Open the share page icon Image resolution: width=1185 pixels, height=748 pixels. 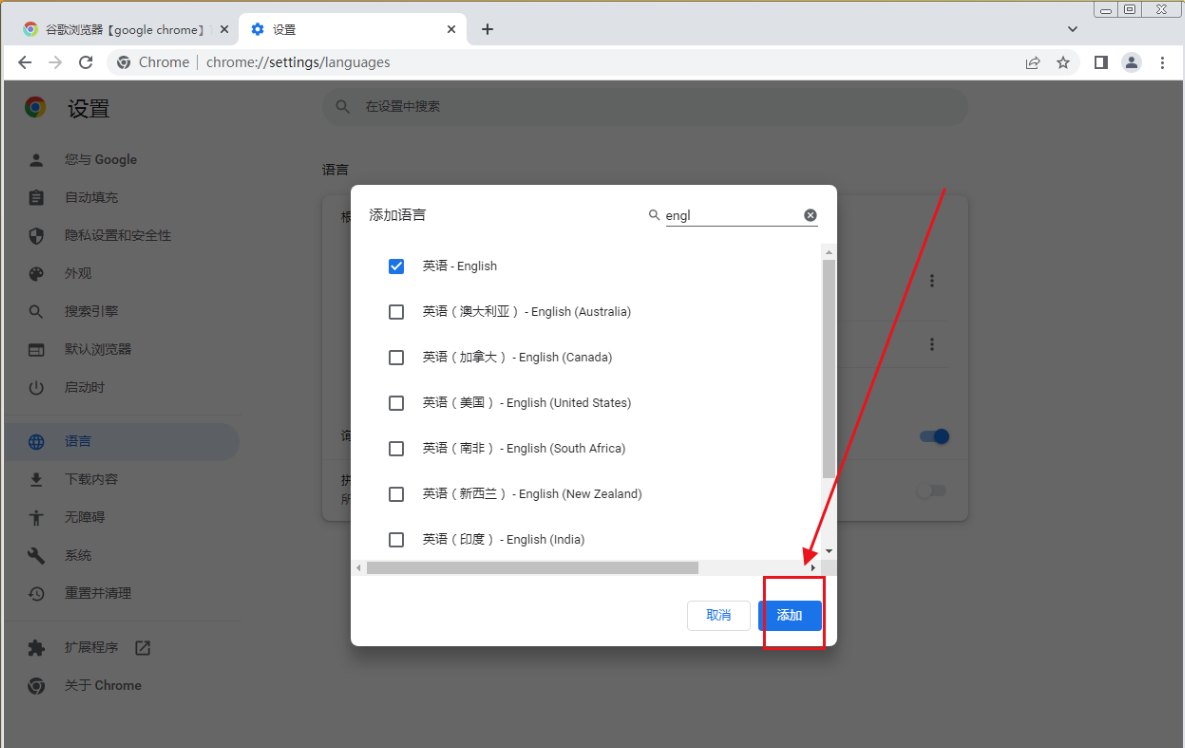1032,62
